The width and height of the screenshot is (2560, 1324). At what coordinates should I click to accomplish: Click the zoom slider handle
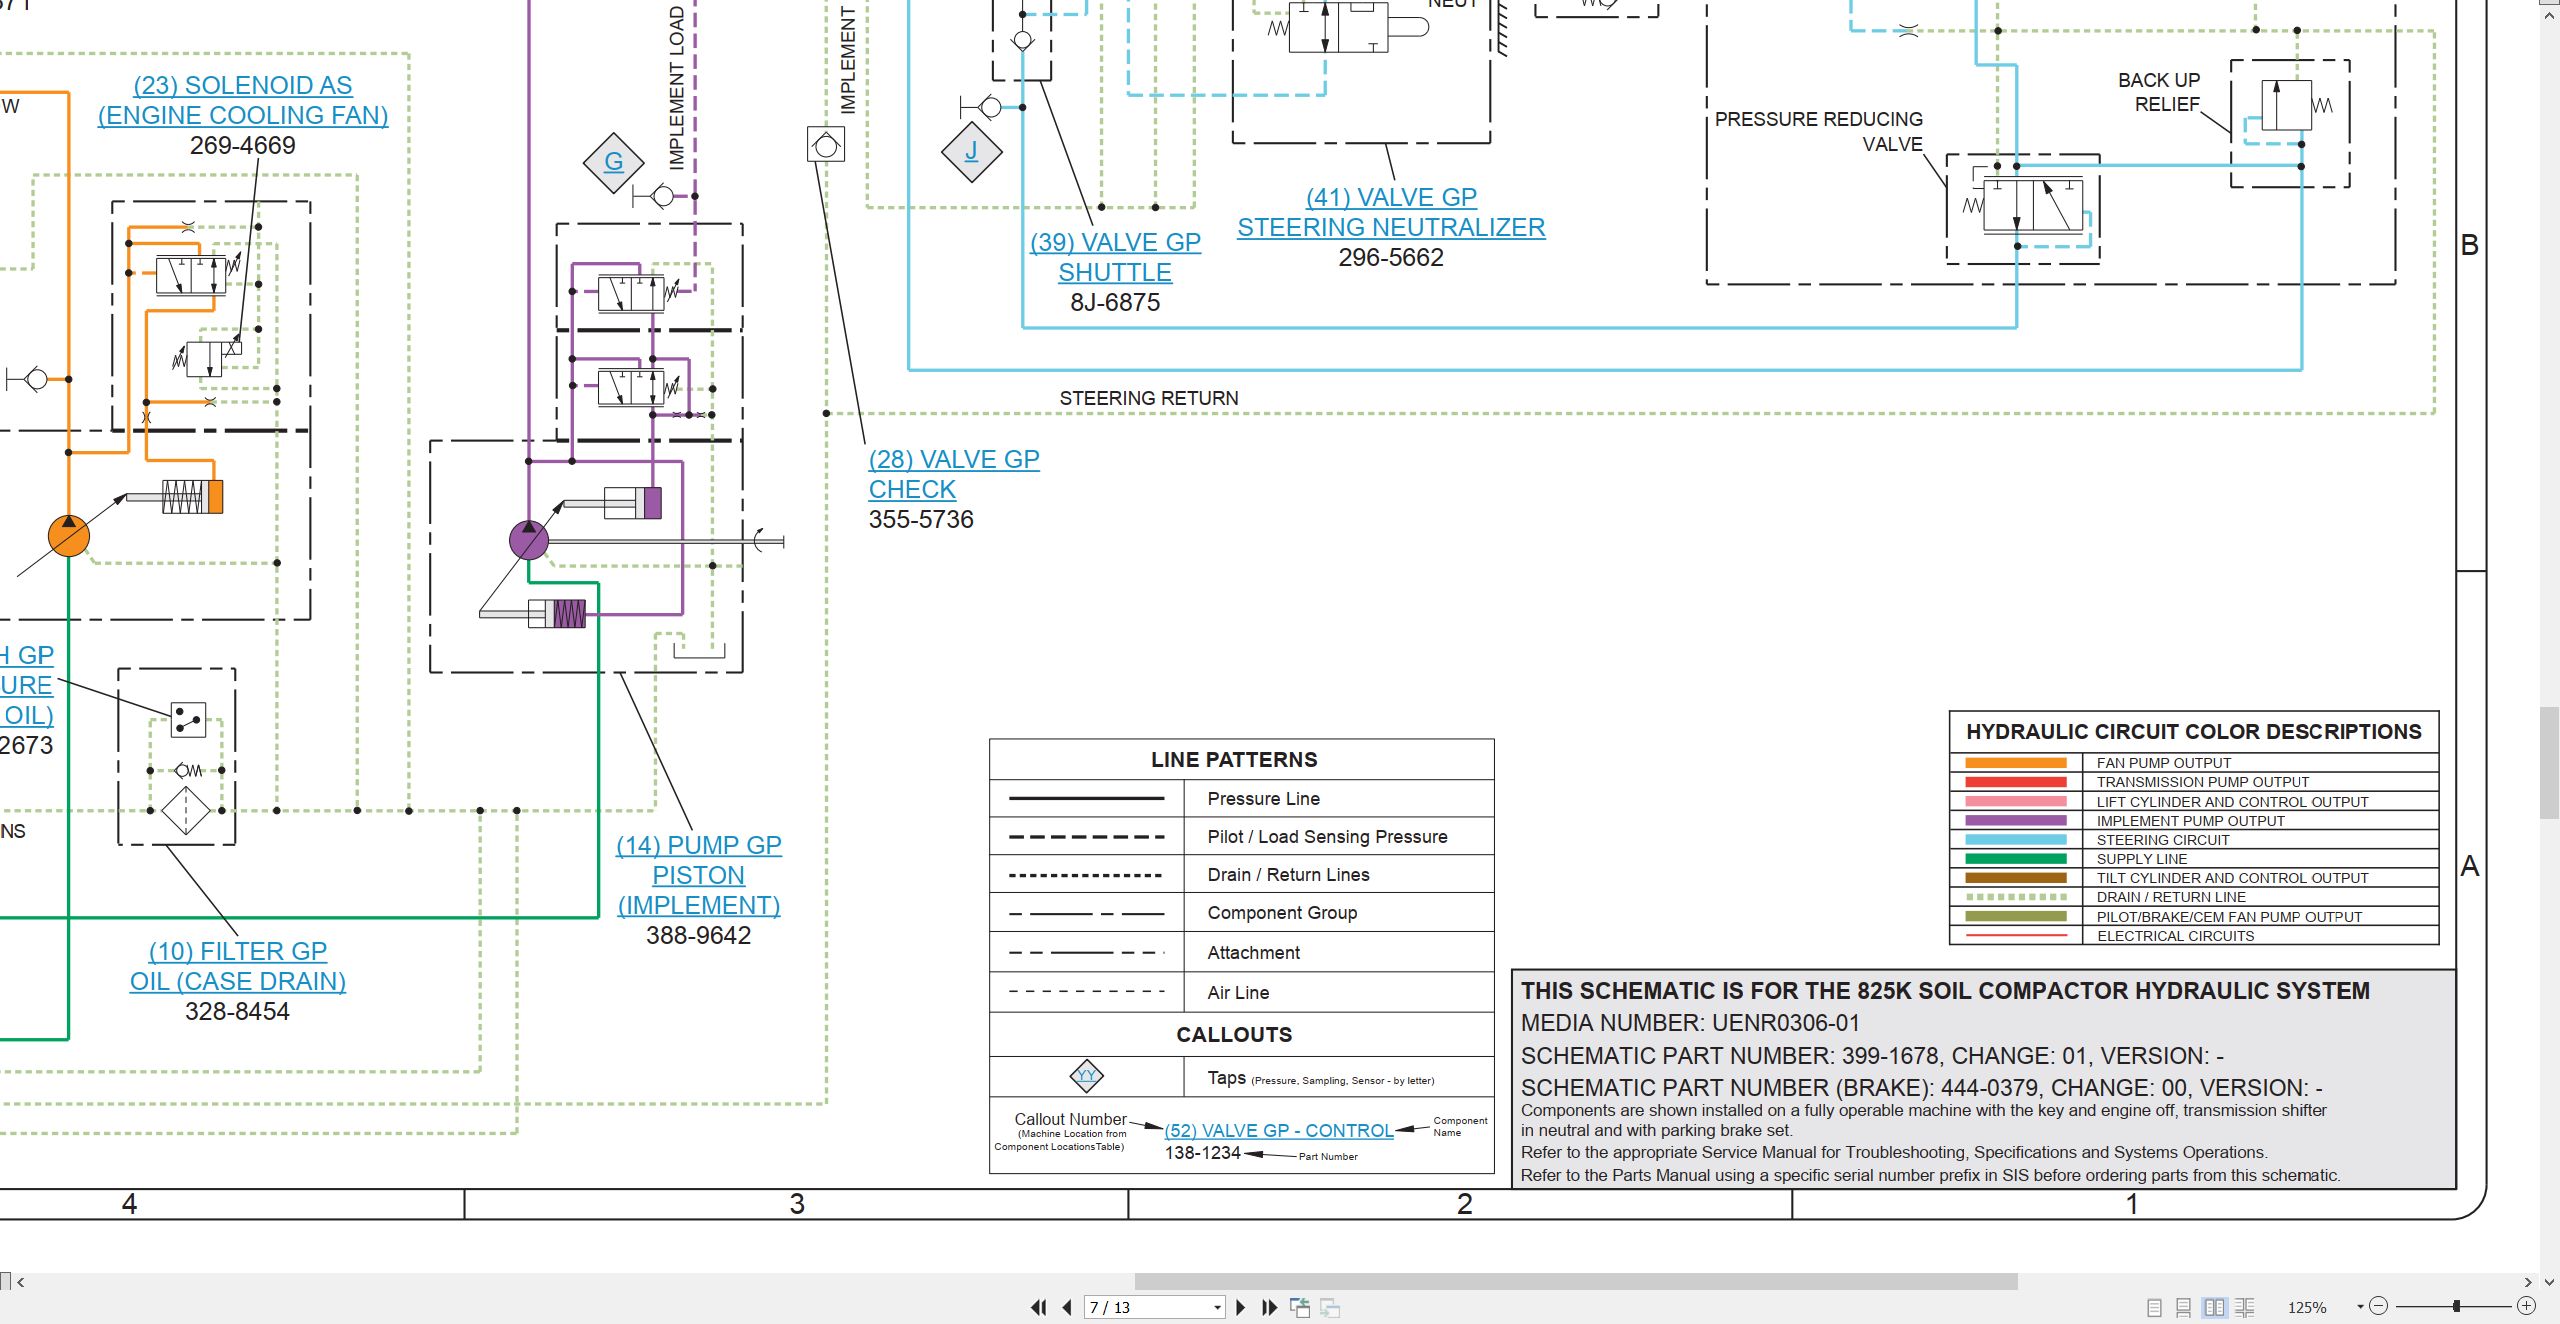[2456, 1306]
